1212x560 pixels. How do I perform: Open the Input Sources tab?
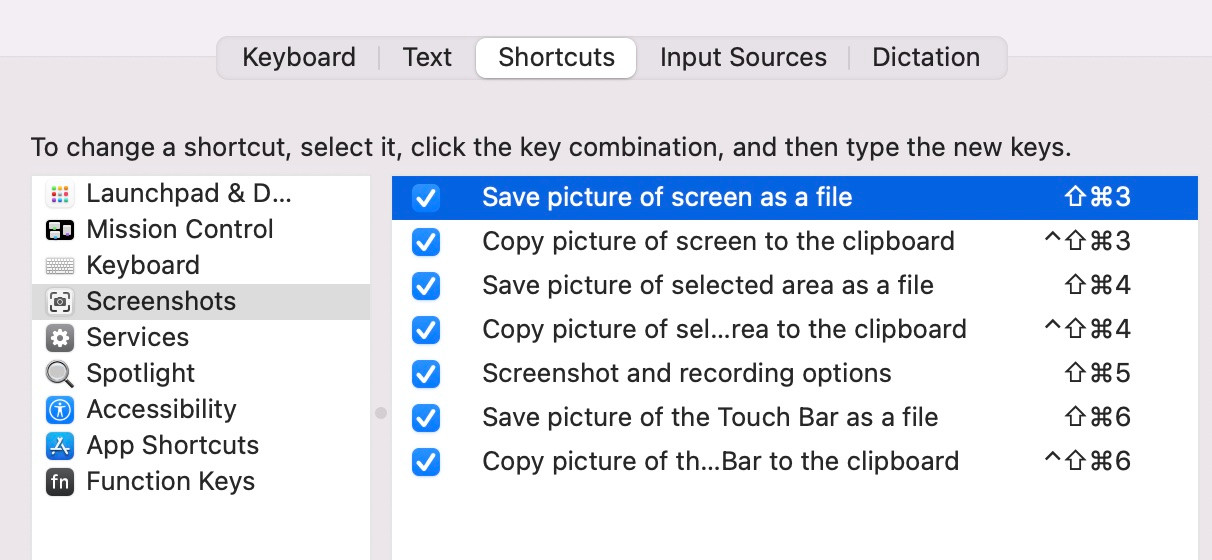click(x=743, y=58)
